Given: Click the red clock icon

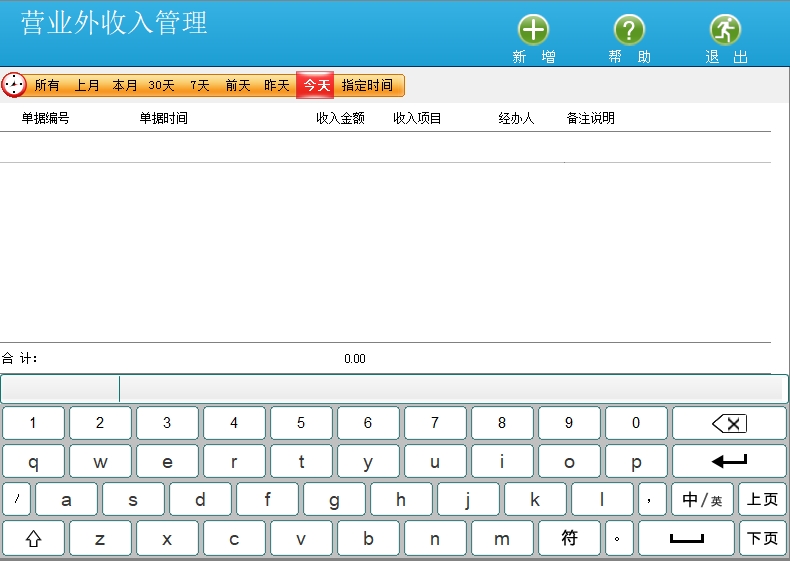Looking at the screenshot, I should click(x=14, y=85).
